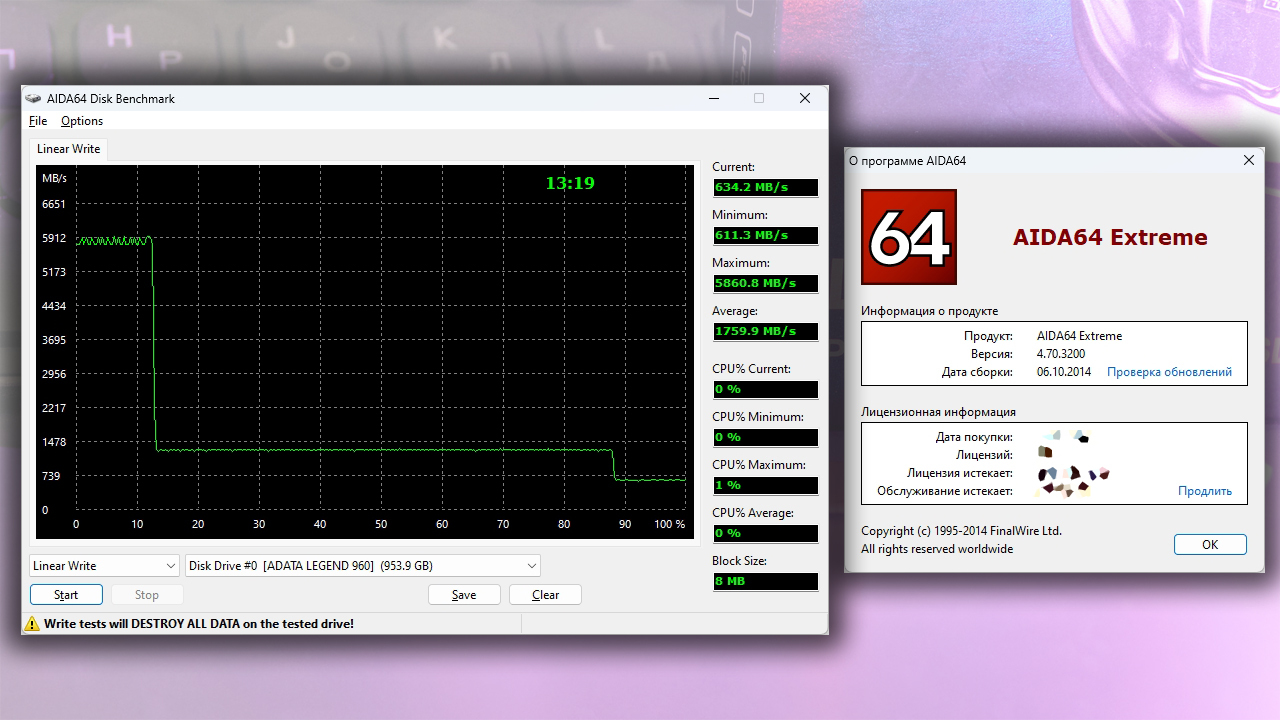This screenshot has width=1280, height=720.
Task: Close the AIDA64 Disk Benchmark window
Action: tap(804, 98)
